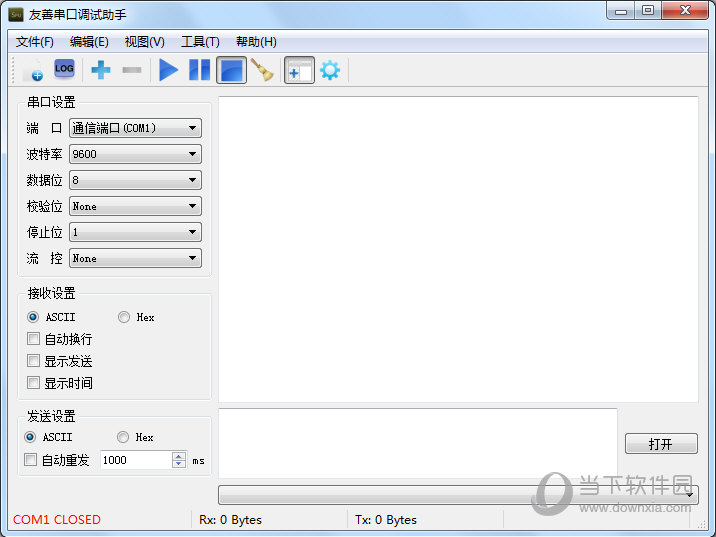Click the blue stop square icon
Image resolution: width=716 pixels, height=537 pixels.
pos(231,70)
